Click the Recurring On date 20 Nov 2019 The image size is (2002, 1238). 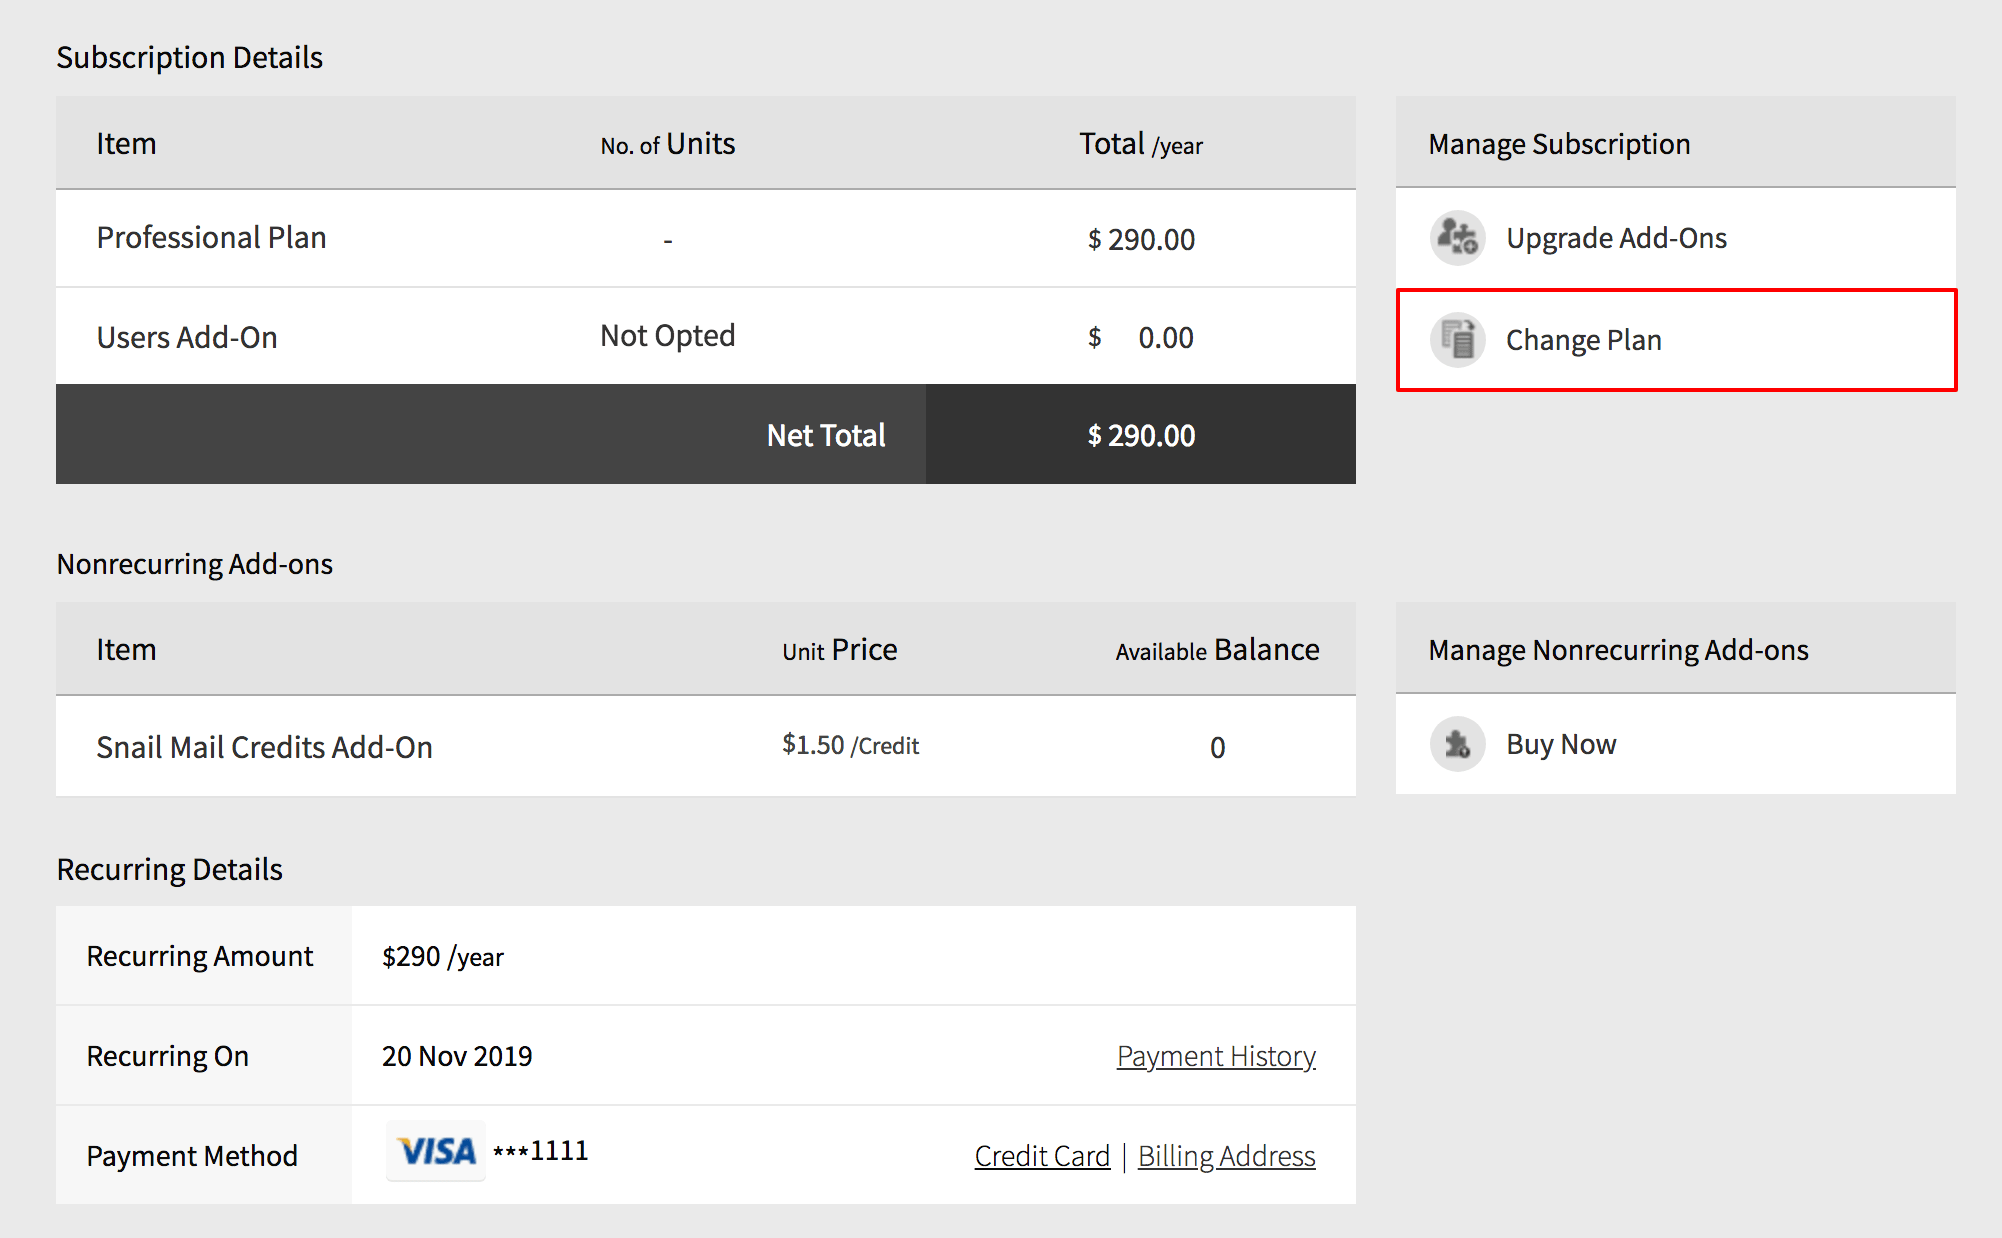click(x=457, y=1056)
